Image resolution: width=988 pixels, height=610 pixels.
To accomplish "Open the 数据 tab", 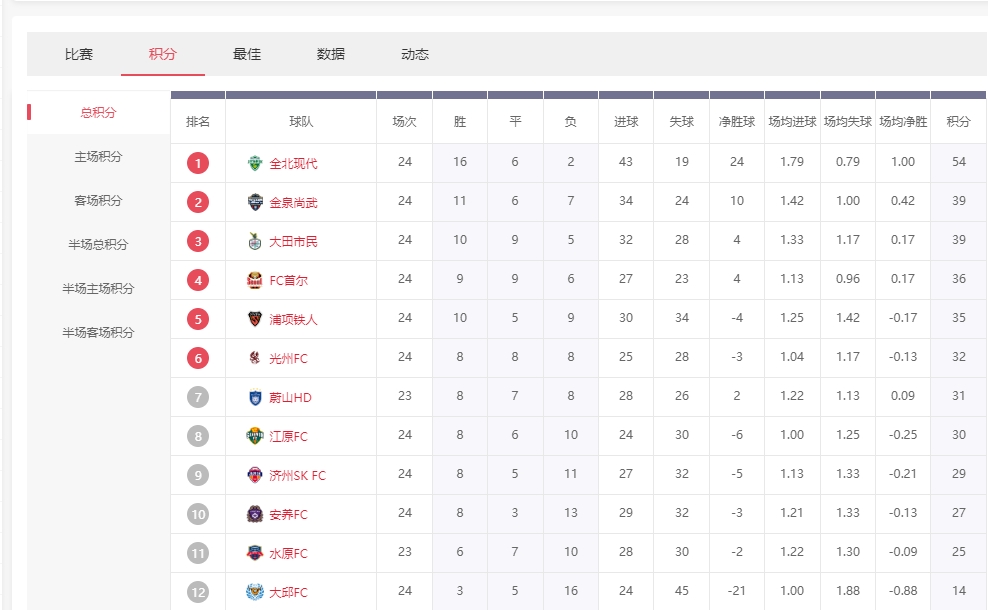I will 331,54.
